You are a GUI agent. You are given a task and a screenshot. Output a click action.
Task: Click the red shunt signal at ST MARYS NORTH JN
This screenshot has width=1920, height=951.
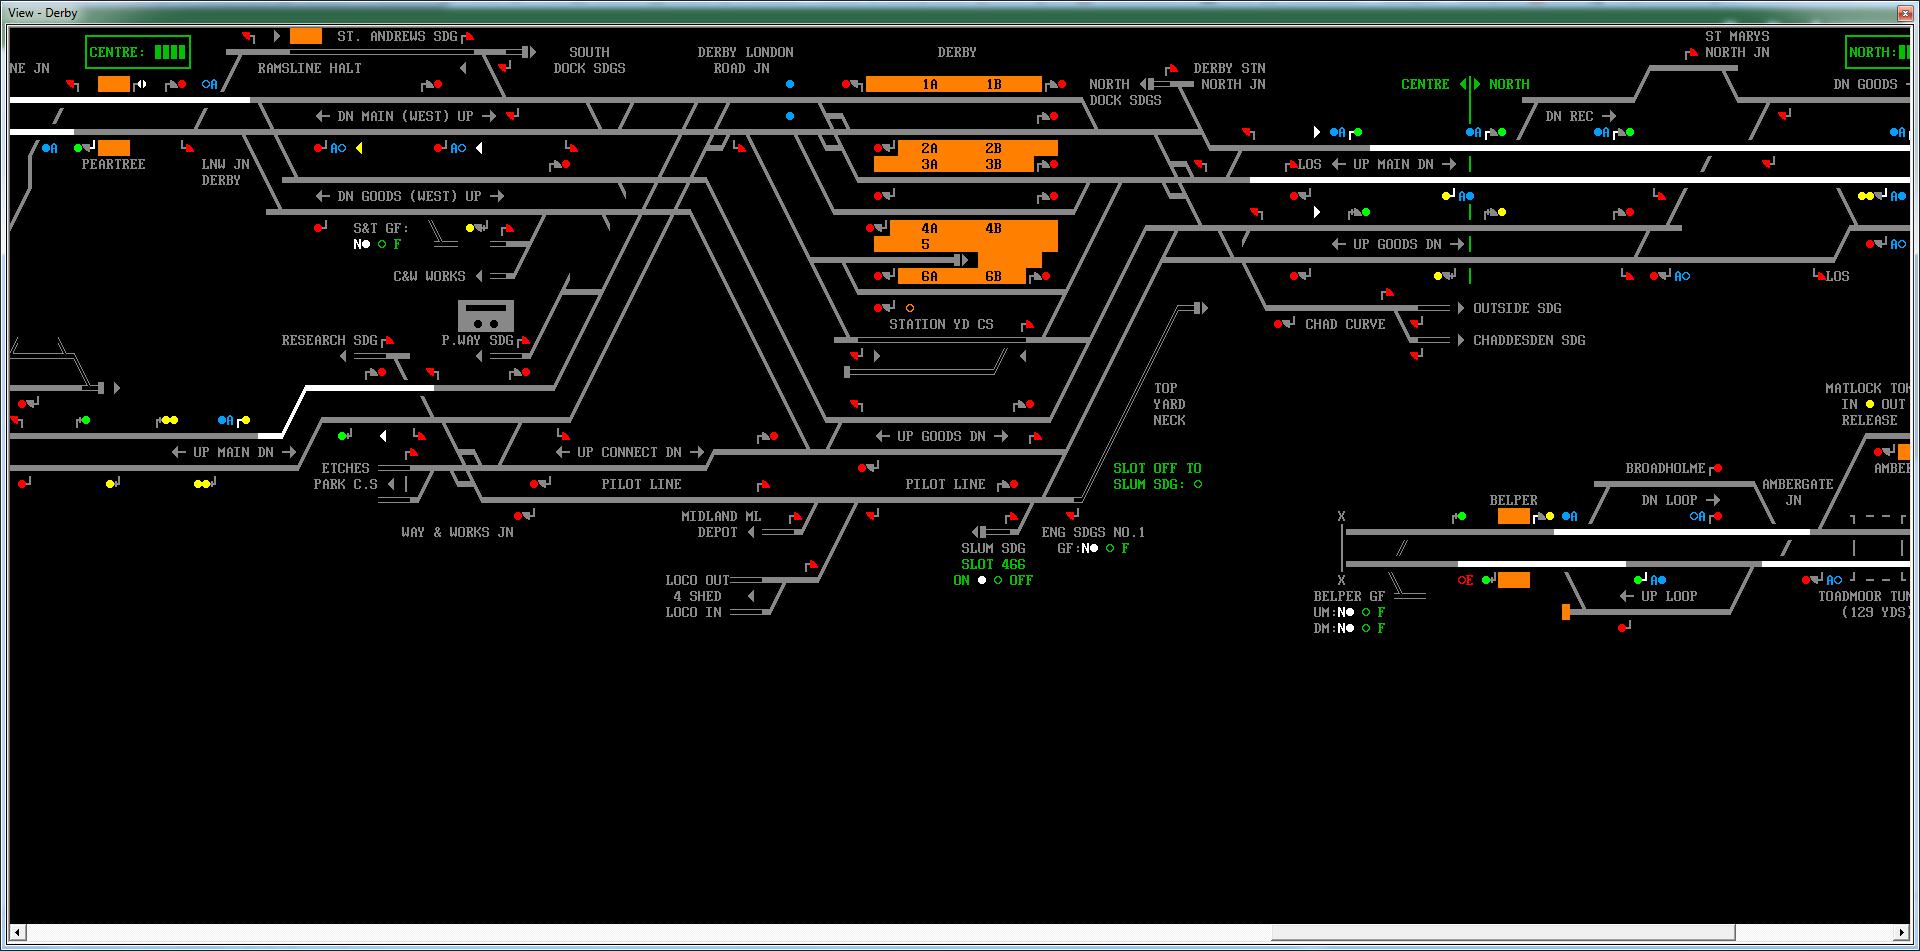click(1692, 53)
